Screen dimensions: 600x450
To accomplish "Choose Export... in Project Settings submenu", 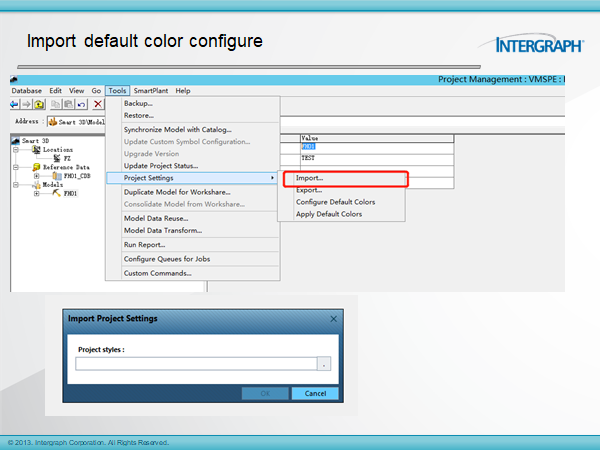I will tap(341, 190).
